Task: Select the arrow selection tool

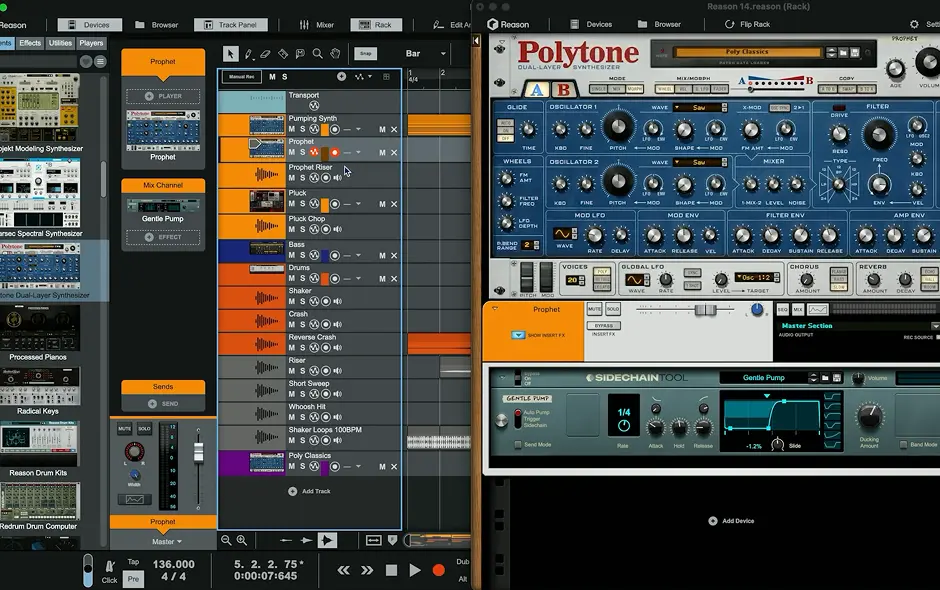Action: click(230, 54)
